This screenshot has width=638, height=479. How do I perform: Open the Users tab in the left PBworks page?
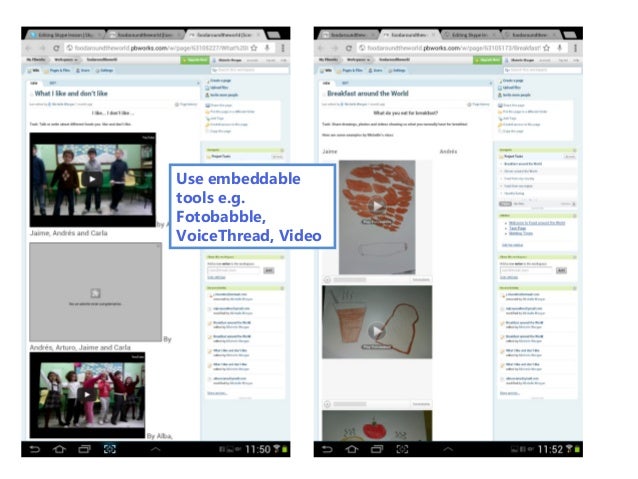pos(83,70)
